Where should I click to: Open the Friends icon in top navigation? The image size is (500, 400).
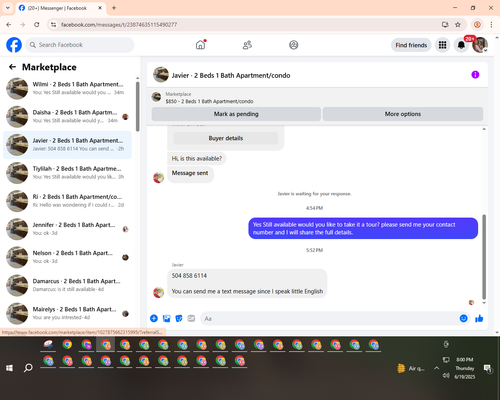click(x=247, y=45)
